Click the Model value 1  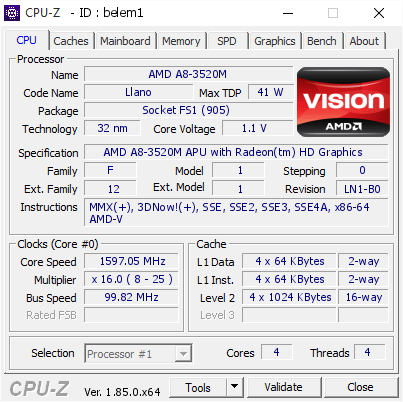click(239, 170)
